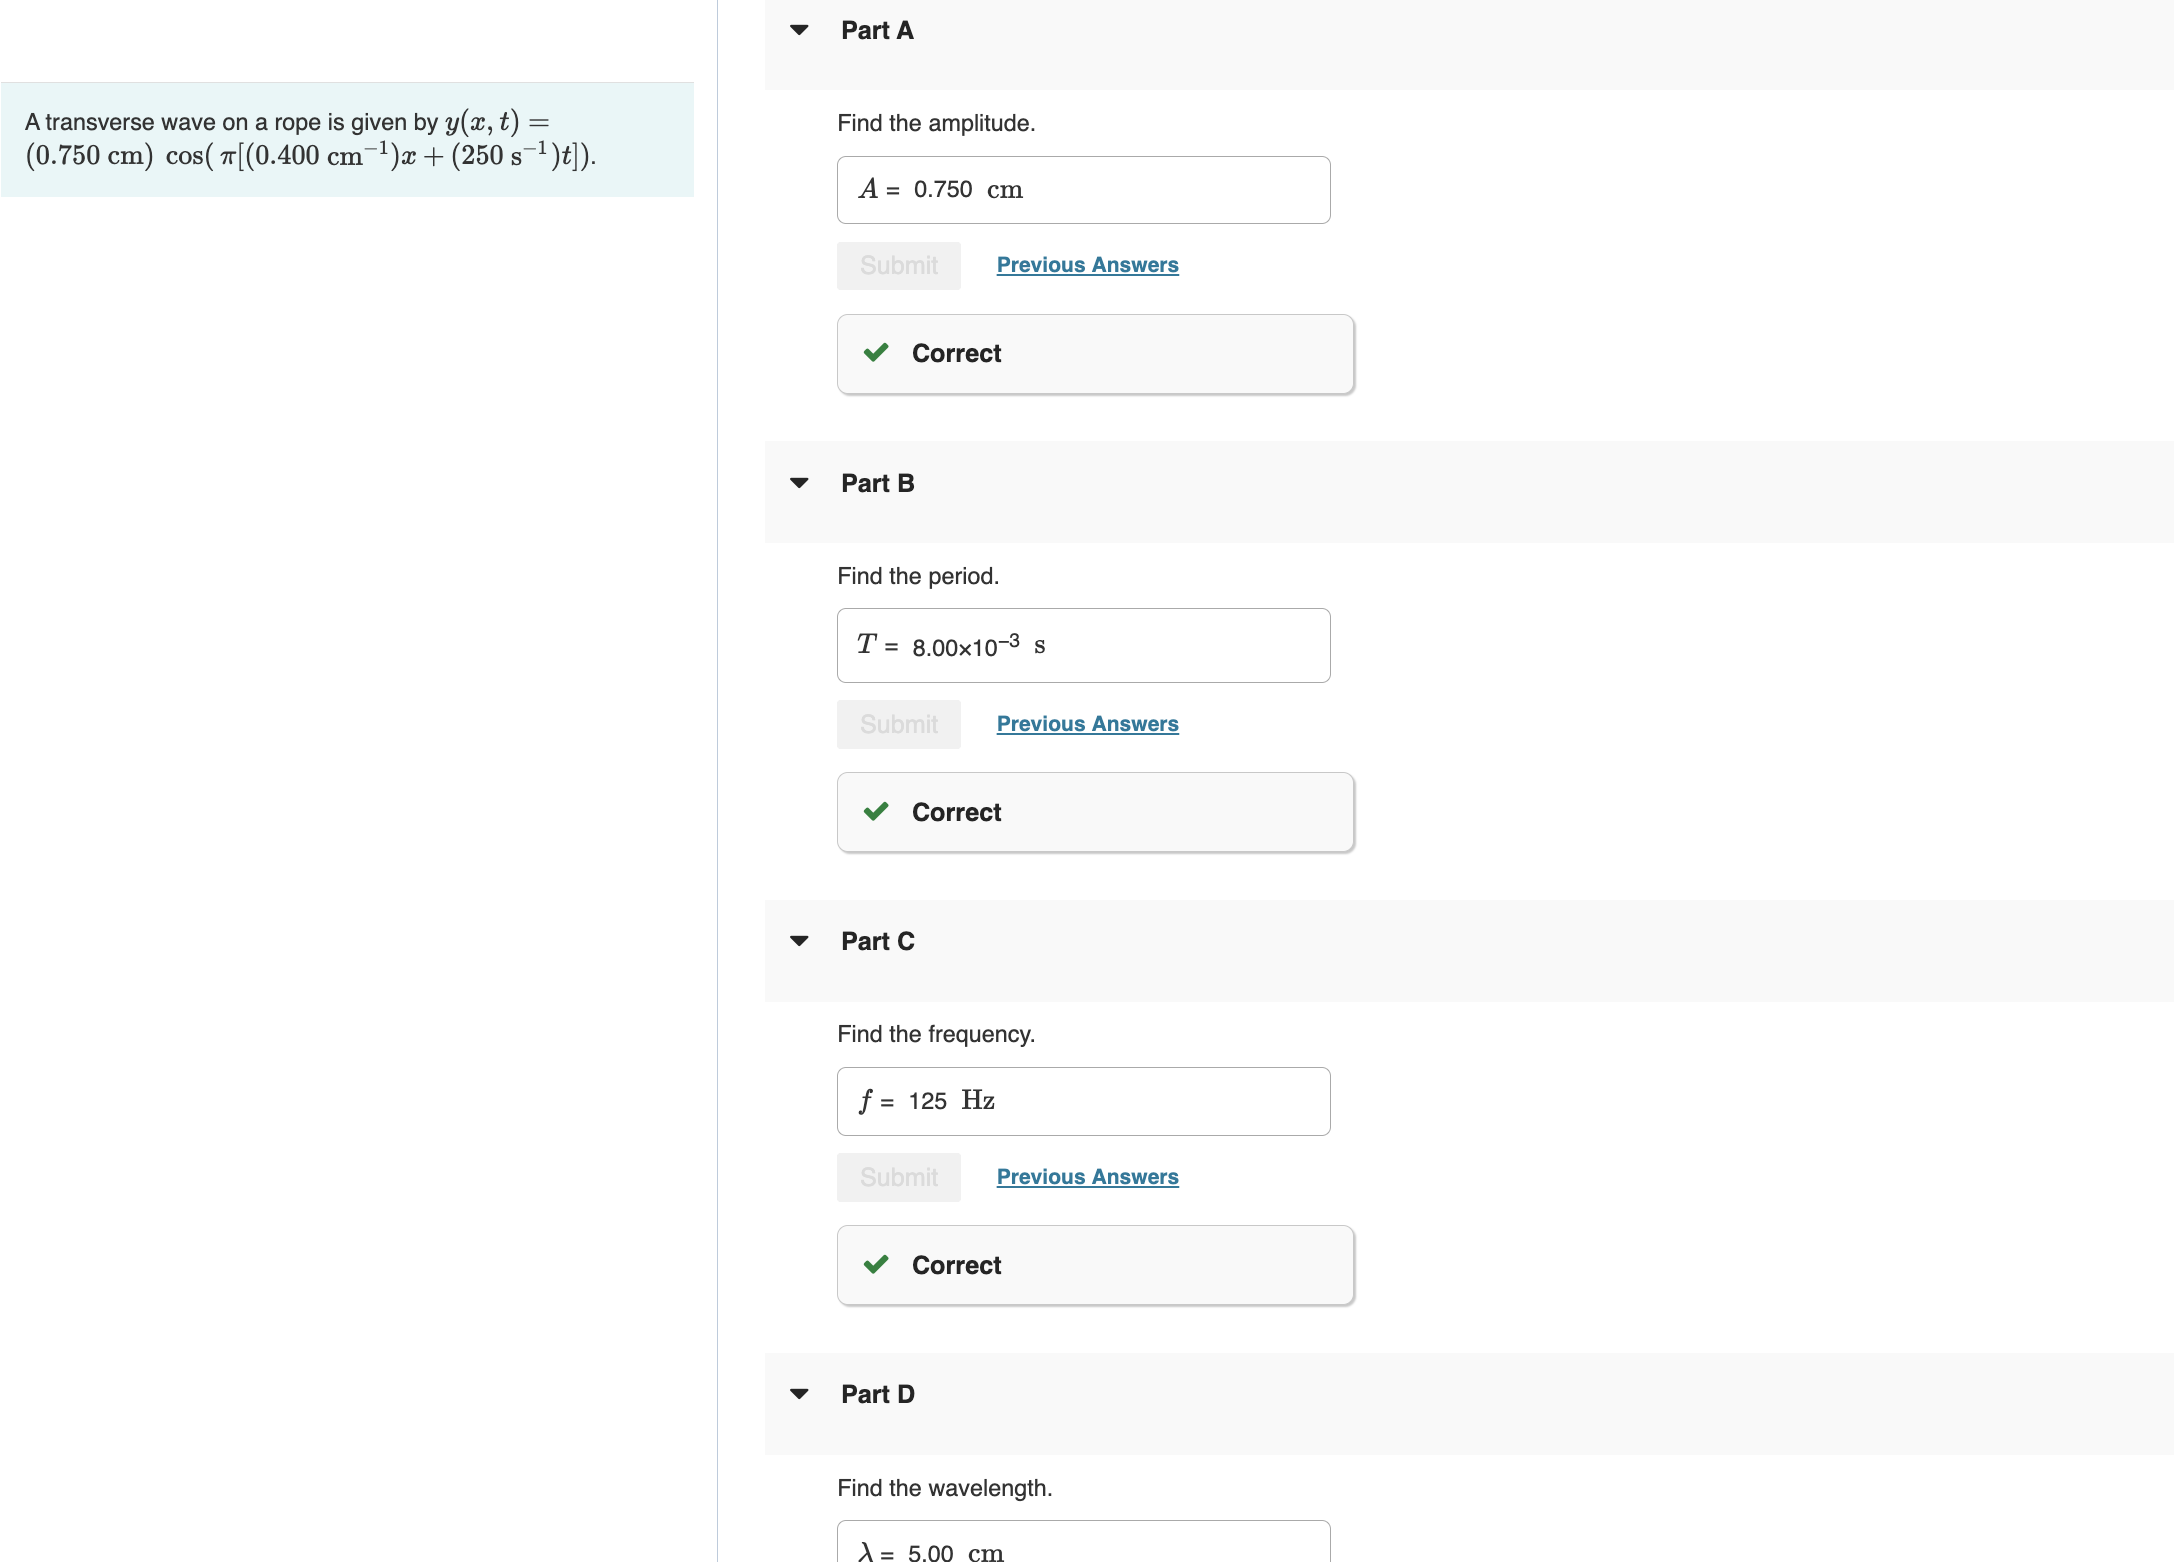
Task: Click green checkmark in Part A
Action: click(876, 353)
